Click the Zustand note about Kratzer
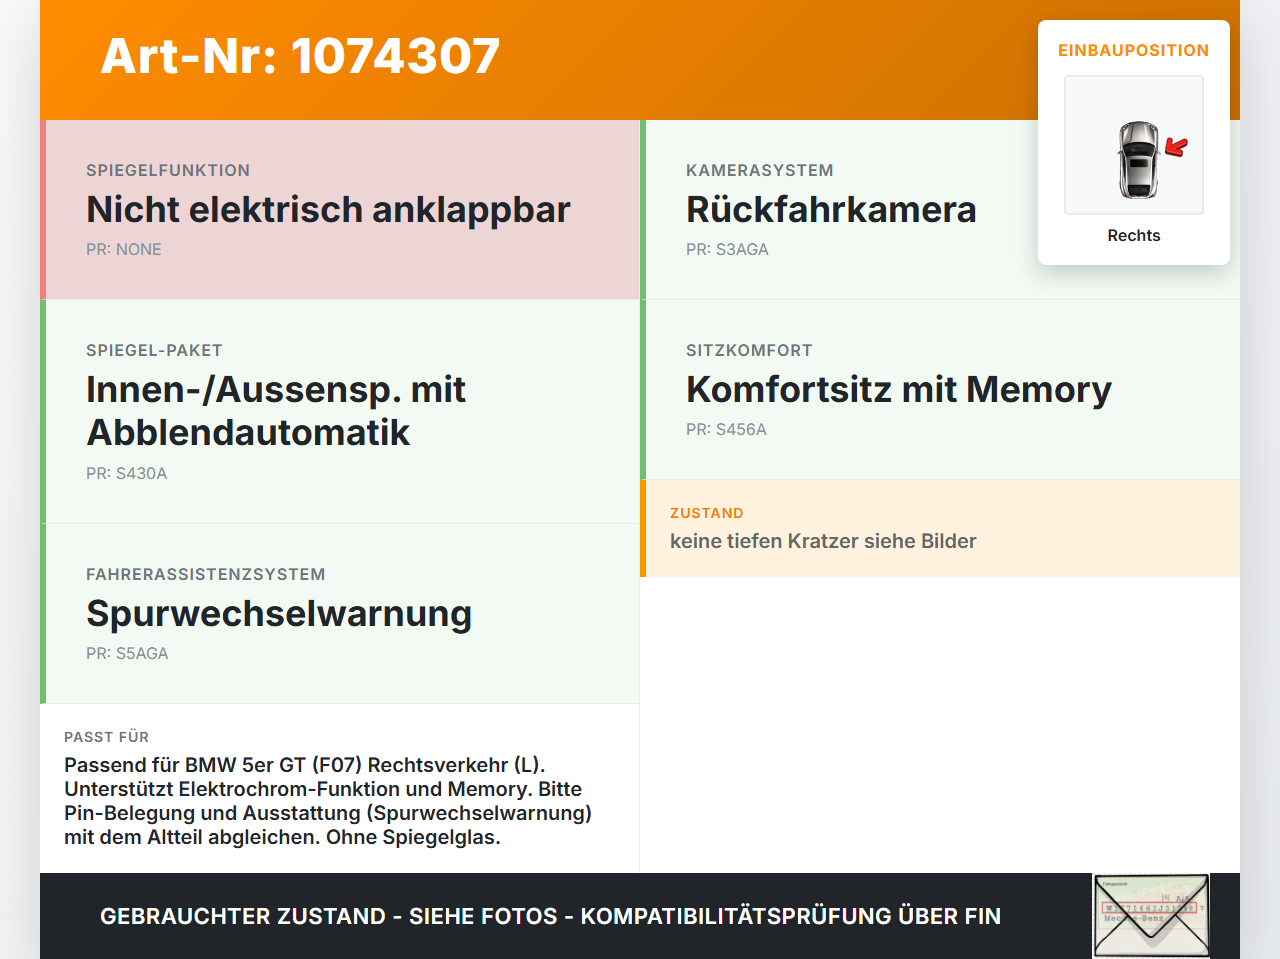Screen dimensions: 1280x959 [x=823, y=541]
